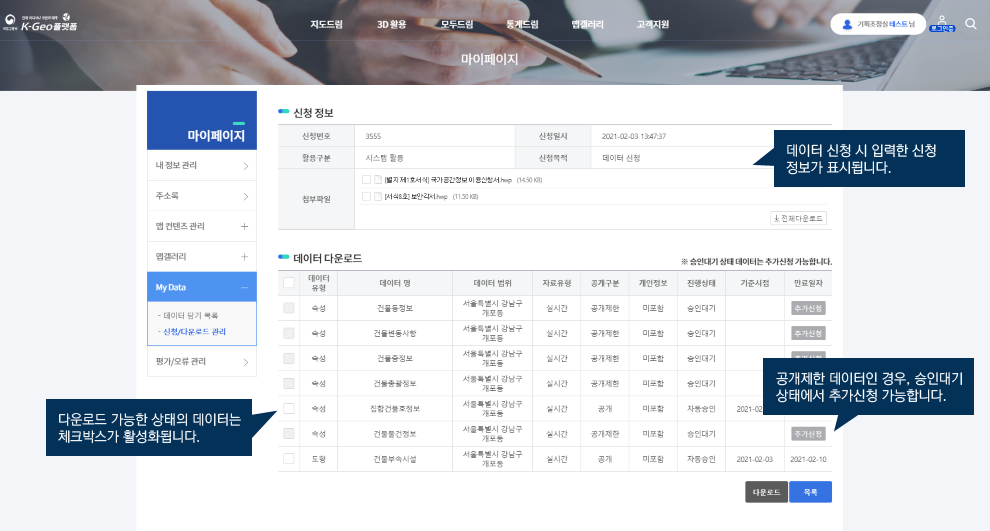Collapse My Data menu with minus icon
The width and height of the screenshot is (990, 531).
[x=244, y=287]
